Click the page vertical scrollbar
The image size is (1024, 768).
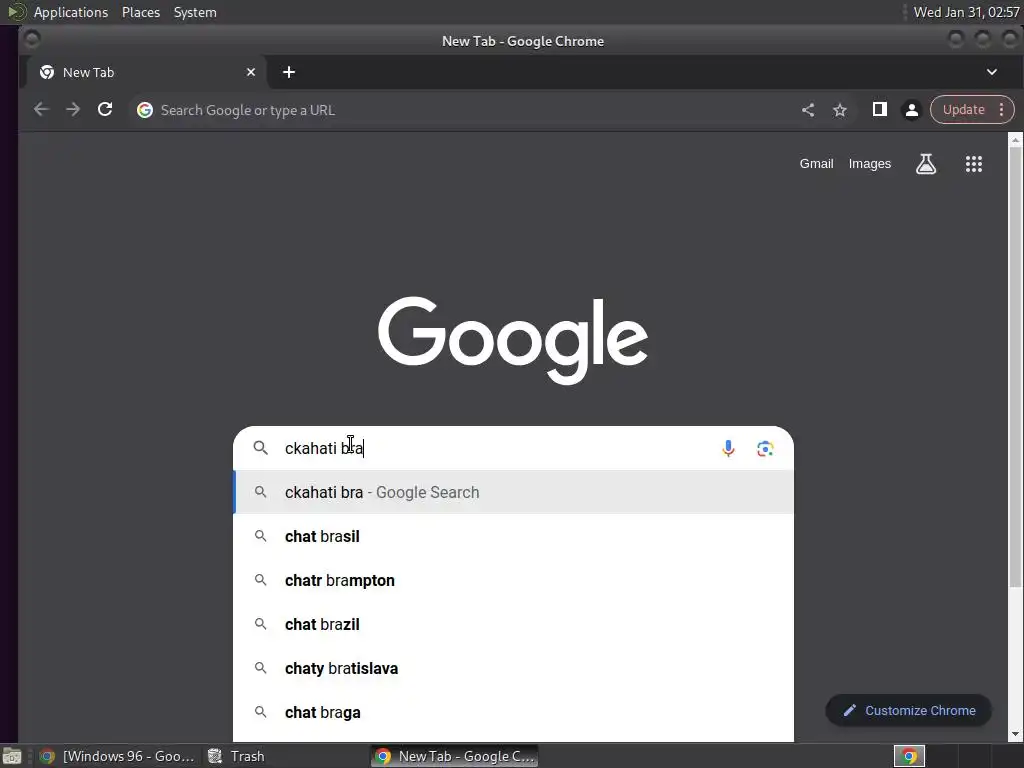(1016, 366)
